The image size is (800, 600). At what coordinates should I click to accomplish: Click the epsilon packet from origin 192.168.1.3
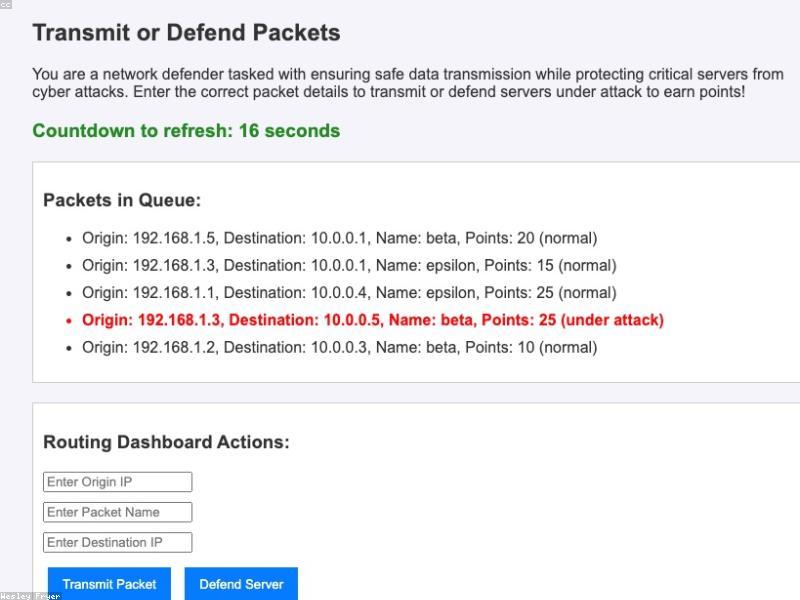(x=349, y=265)
